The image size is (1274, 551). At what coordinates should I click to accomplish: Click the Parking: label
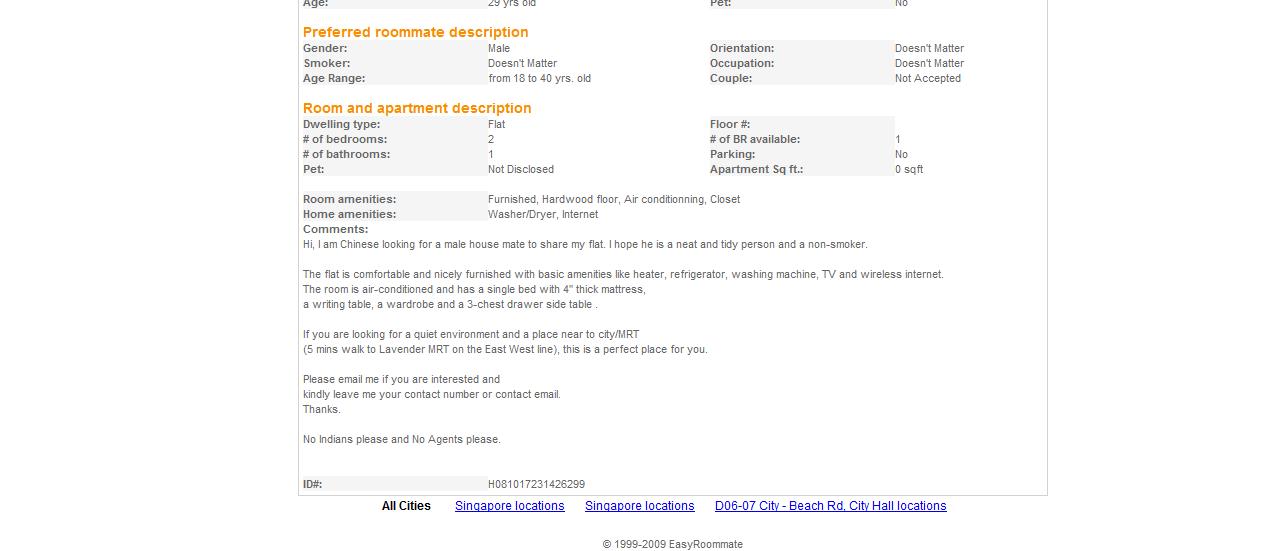732,154
